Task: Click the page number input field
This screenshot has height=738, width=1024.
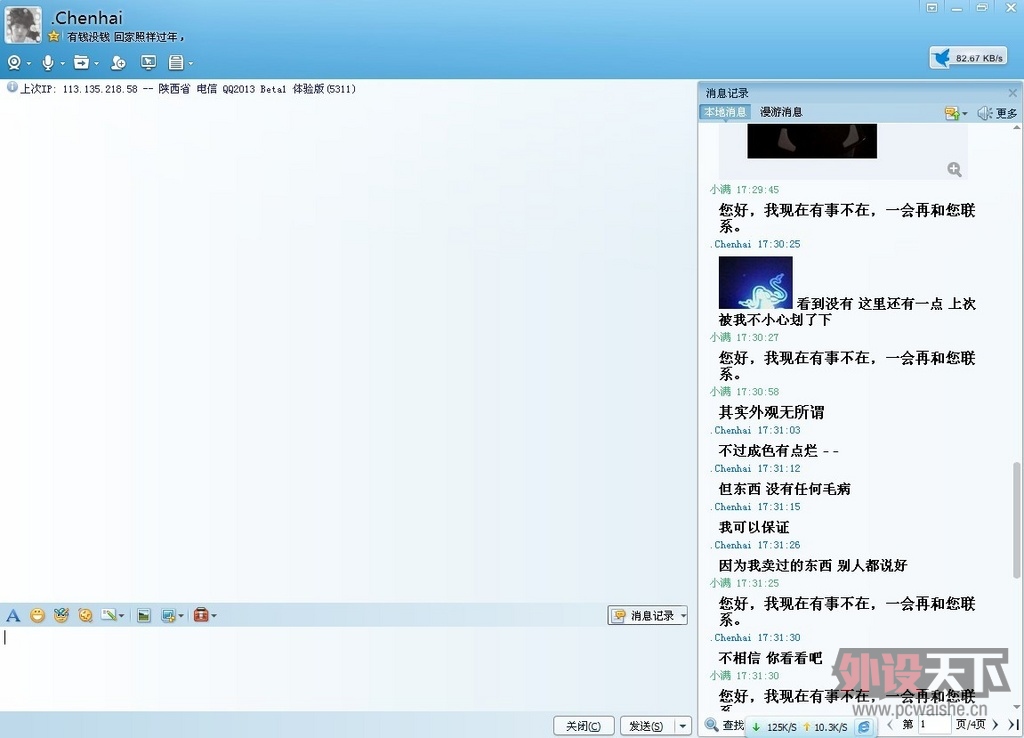Action: [934, 724]
